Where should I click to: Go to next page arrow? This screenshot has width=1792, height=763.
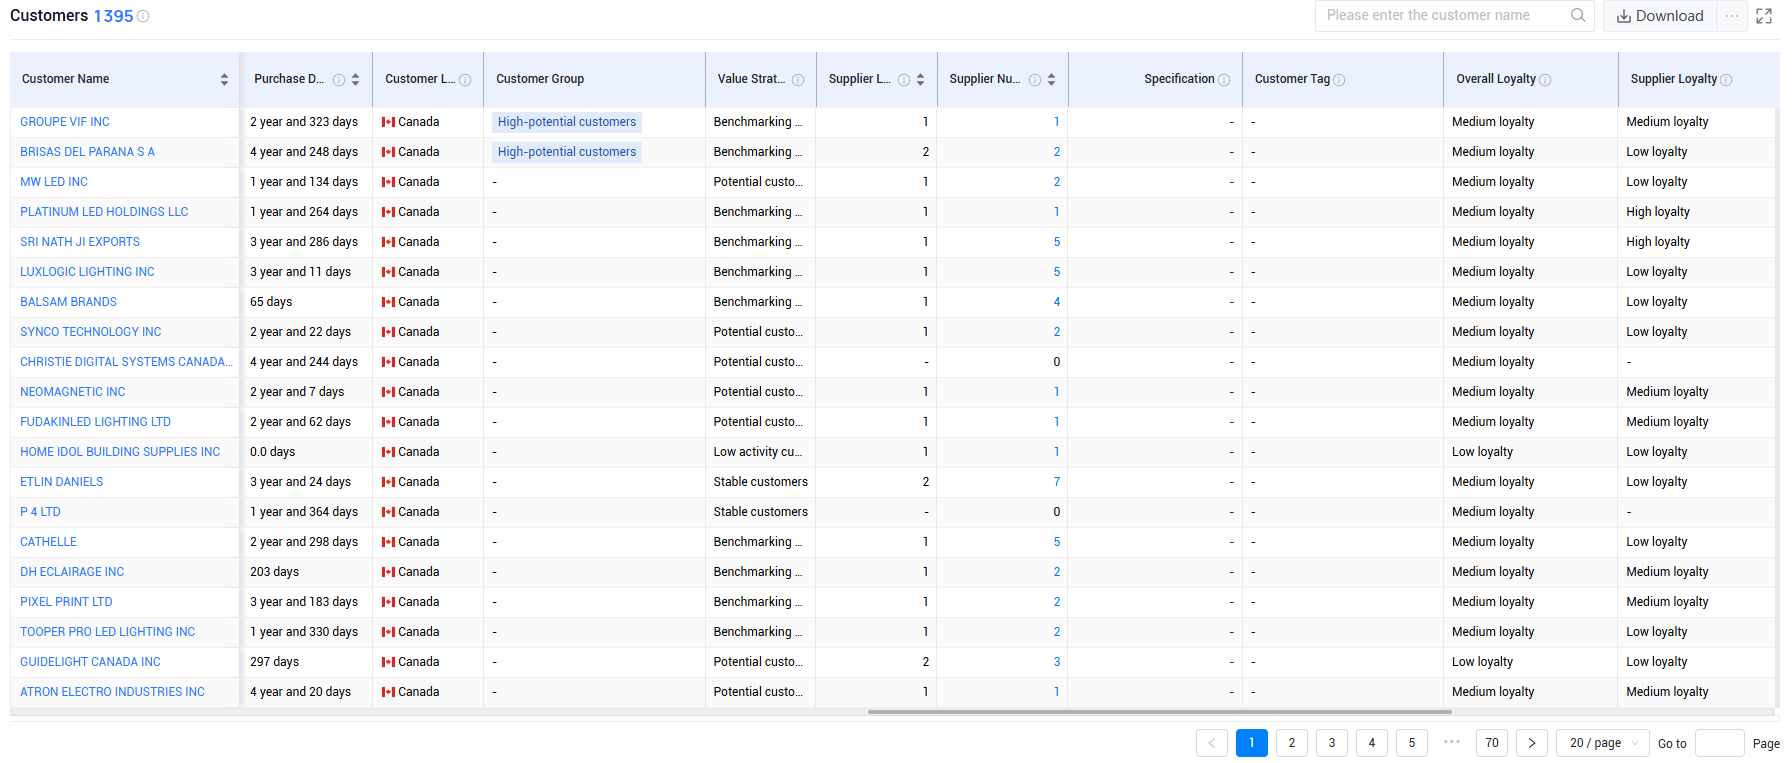click(1532, 743)
